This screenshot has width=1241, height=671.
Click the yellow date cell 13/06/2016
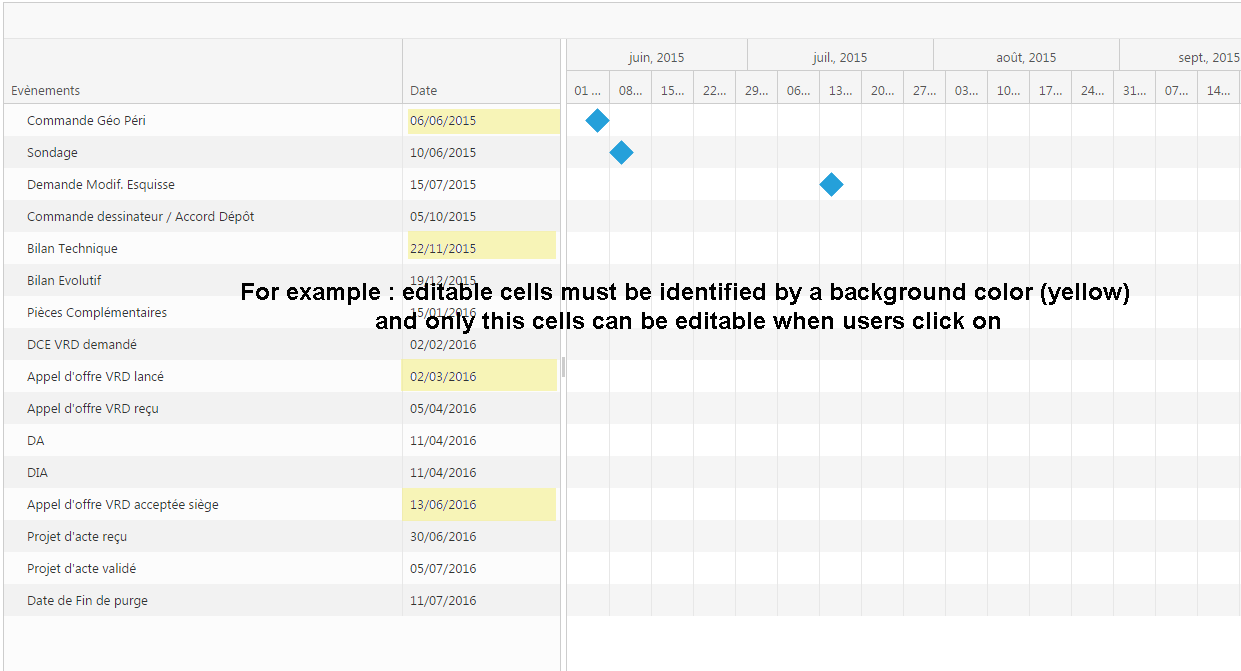pyautogui.click(x=480, y=504)
